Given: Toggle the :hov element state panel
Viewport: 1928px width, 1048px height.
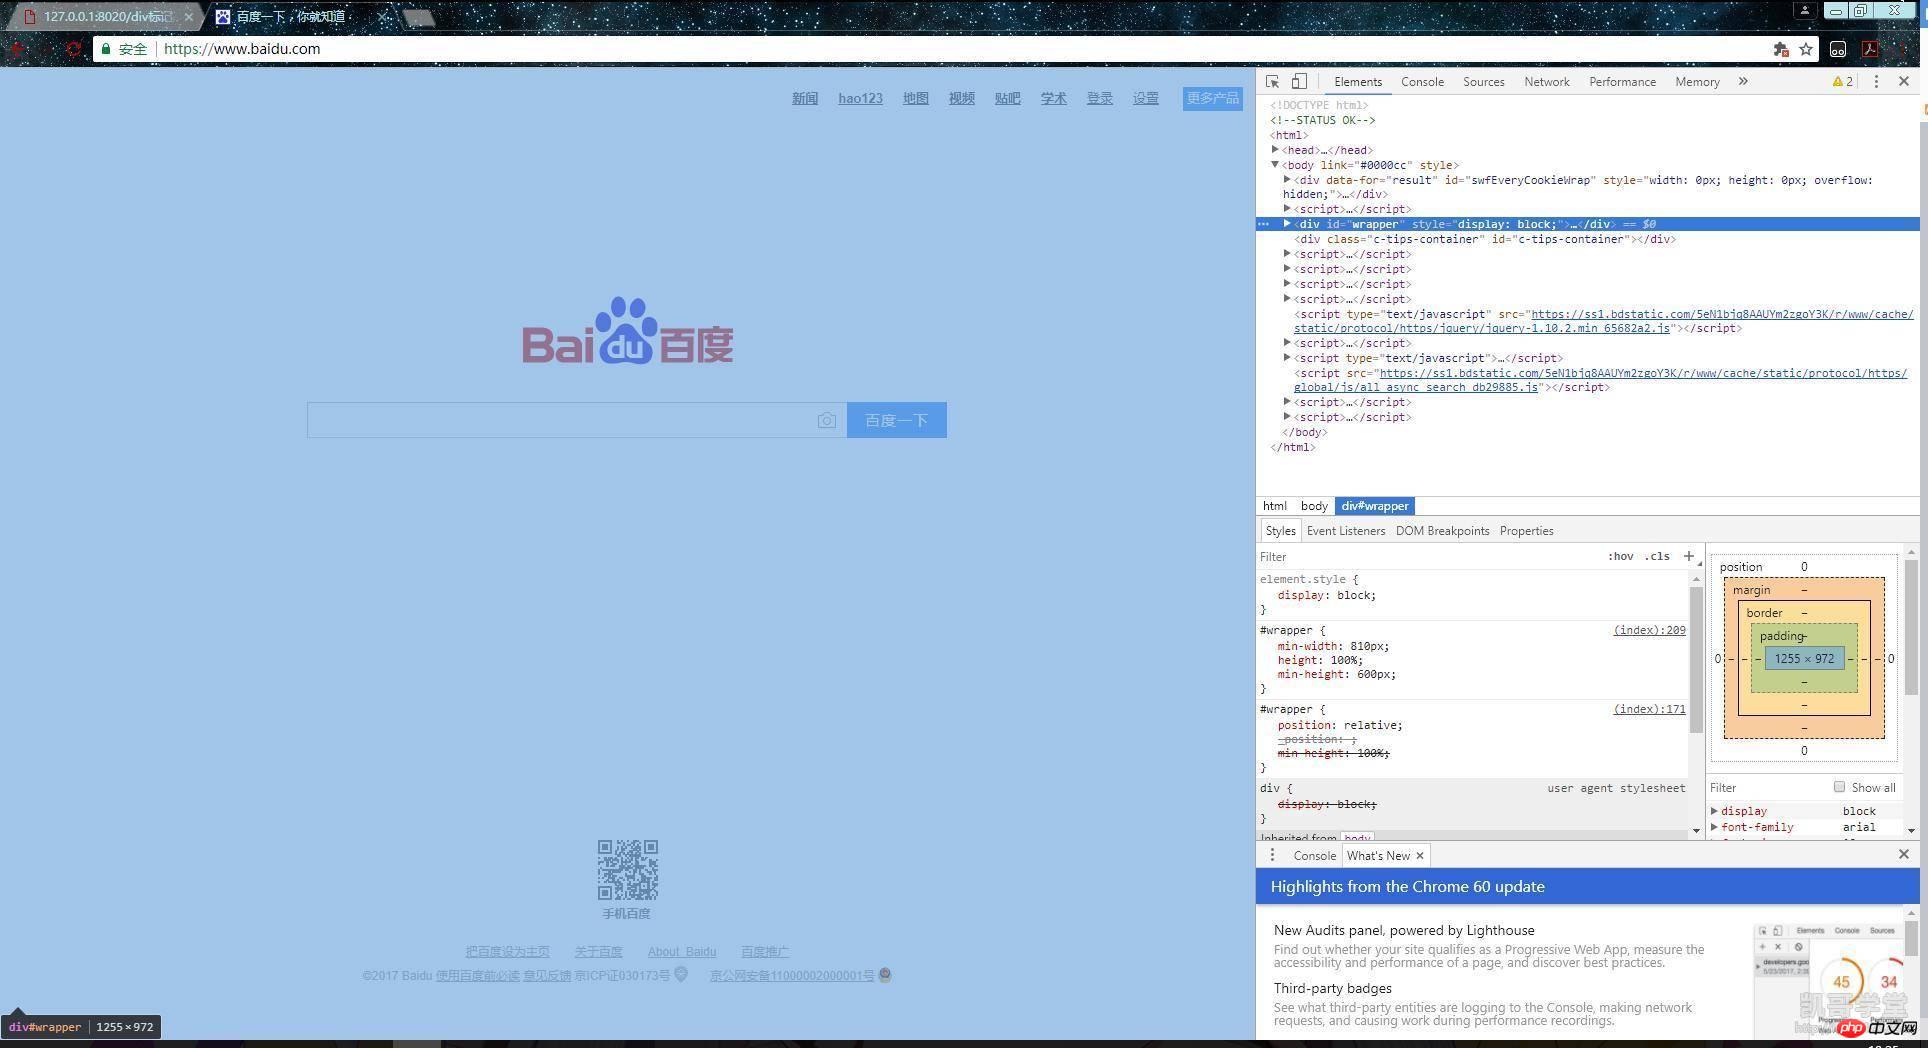Looking at the screenshot, I should (1620, 557).
